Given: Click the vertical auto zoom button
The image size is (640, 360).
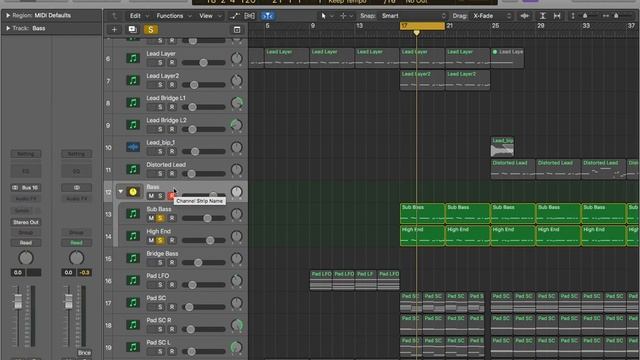Looking at the screenshot, I should tap(542, 16).
